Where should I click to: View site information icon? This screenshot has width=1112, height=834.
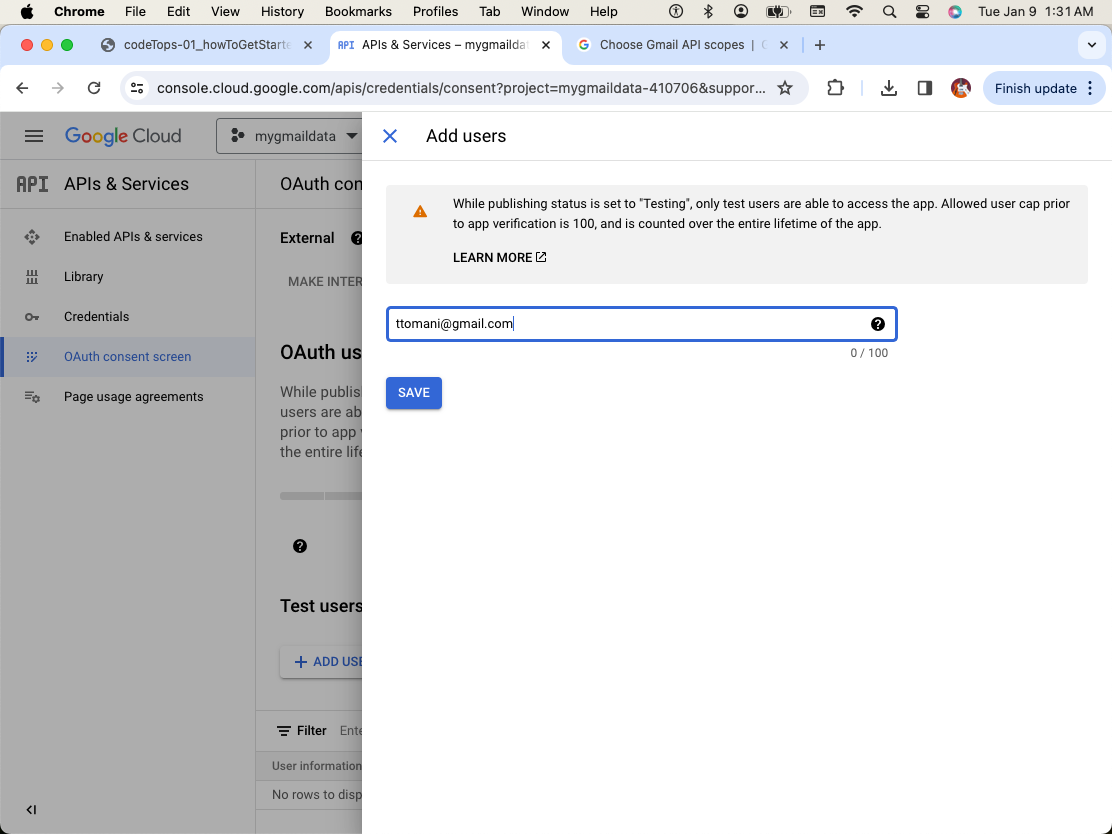(x=137, y=88)
